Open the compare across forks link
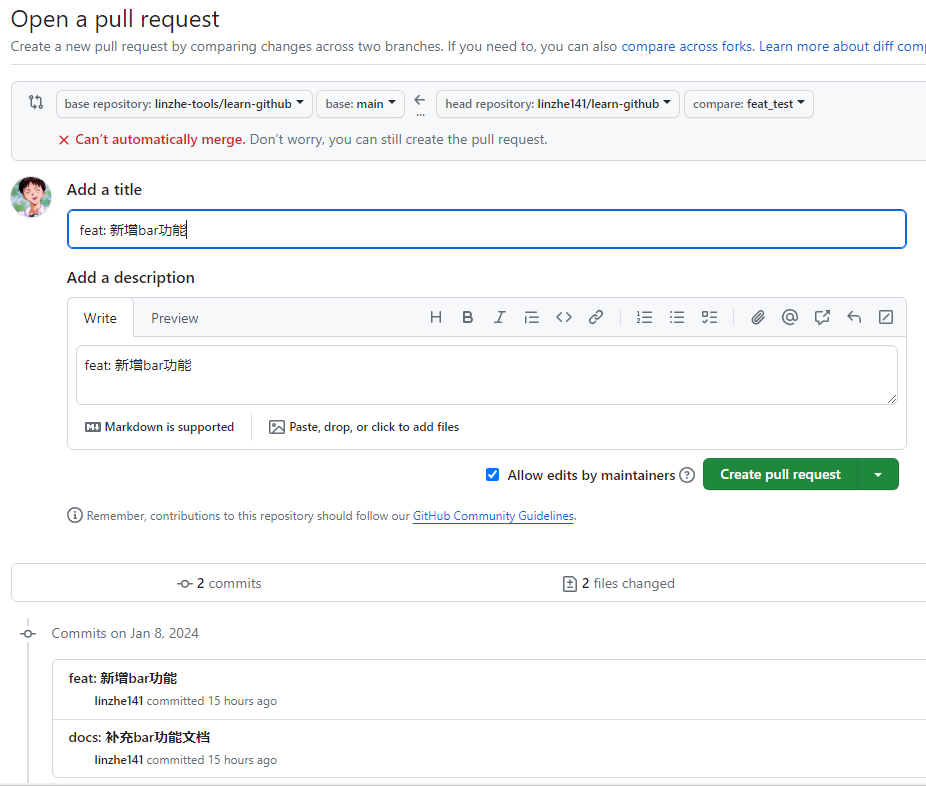The width and height of the screenshot is (926, 786). click(687, 47)
